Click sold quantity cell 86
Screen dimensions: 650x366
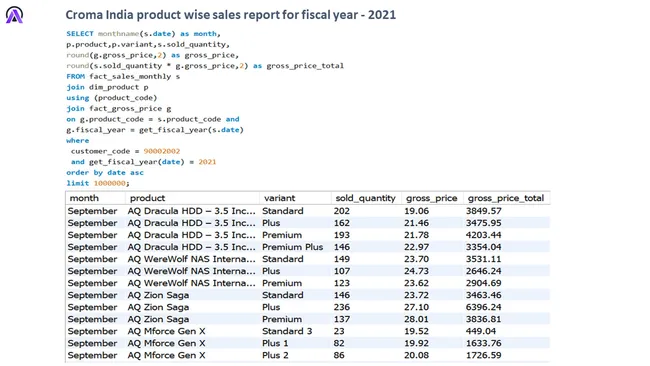(339, 355)
